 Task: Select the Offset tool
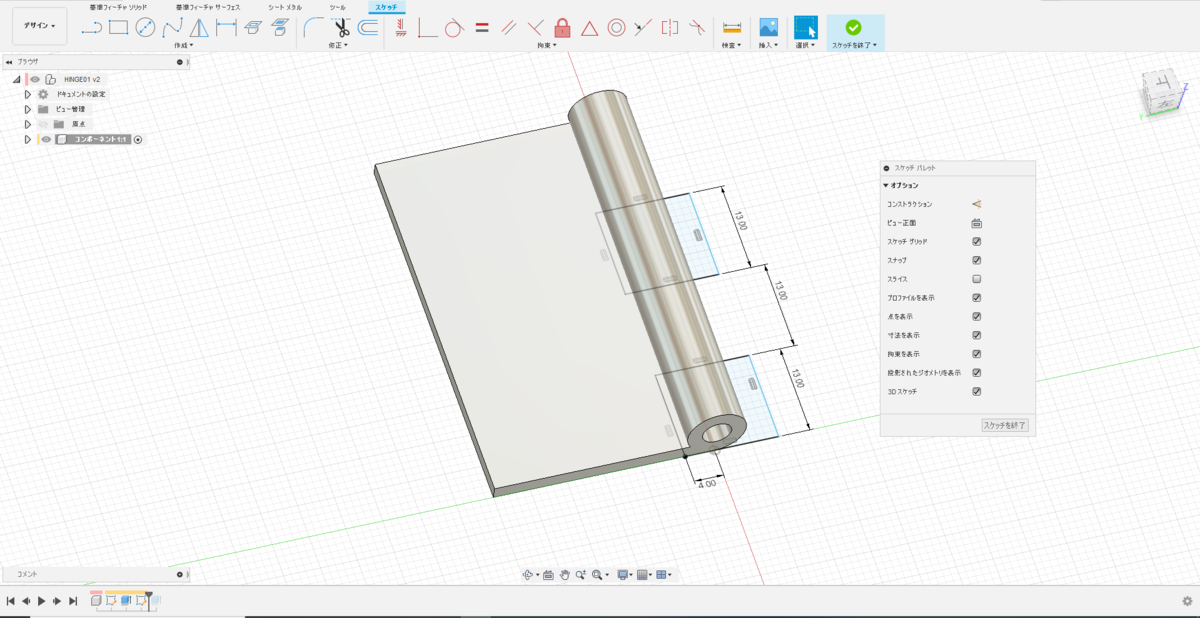coord(368,28)
